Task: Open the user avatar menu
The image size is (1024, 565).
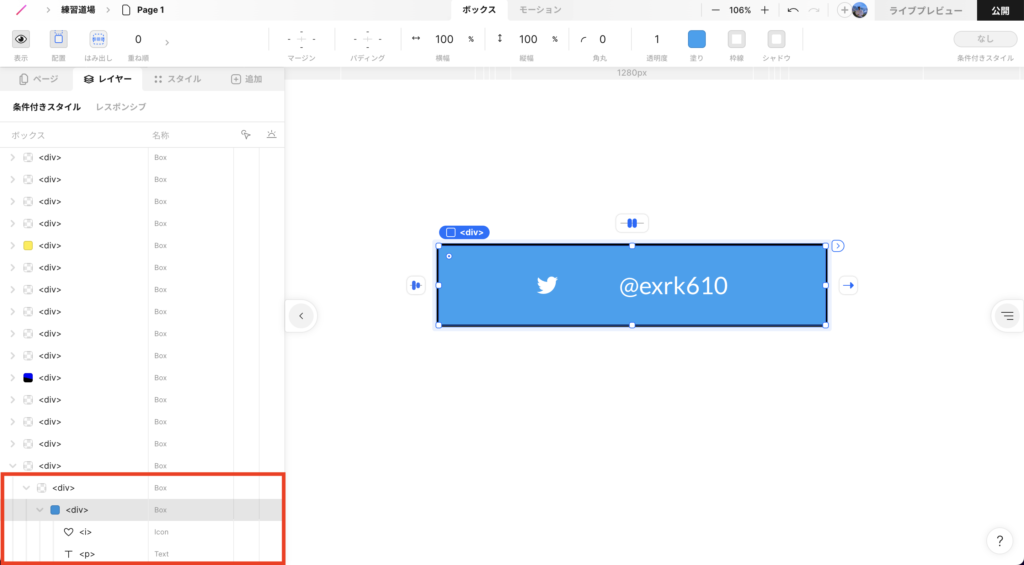Action: [859, 10]
